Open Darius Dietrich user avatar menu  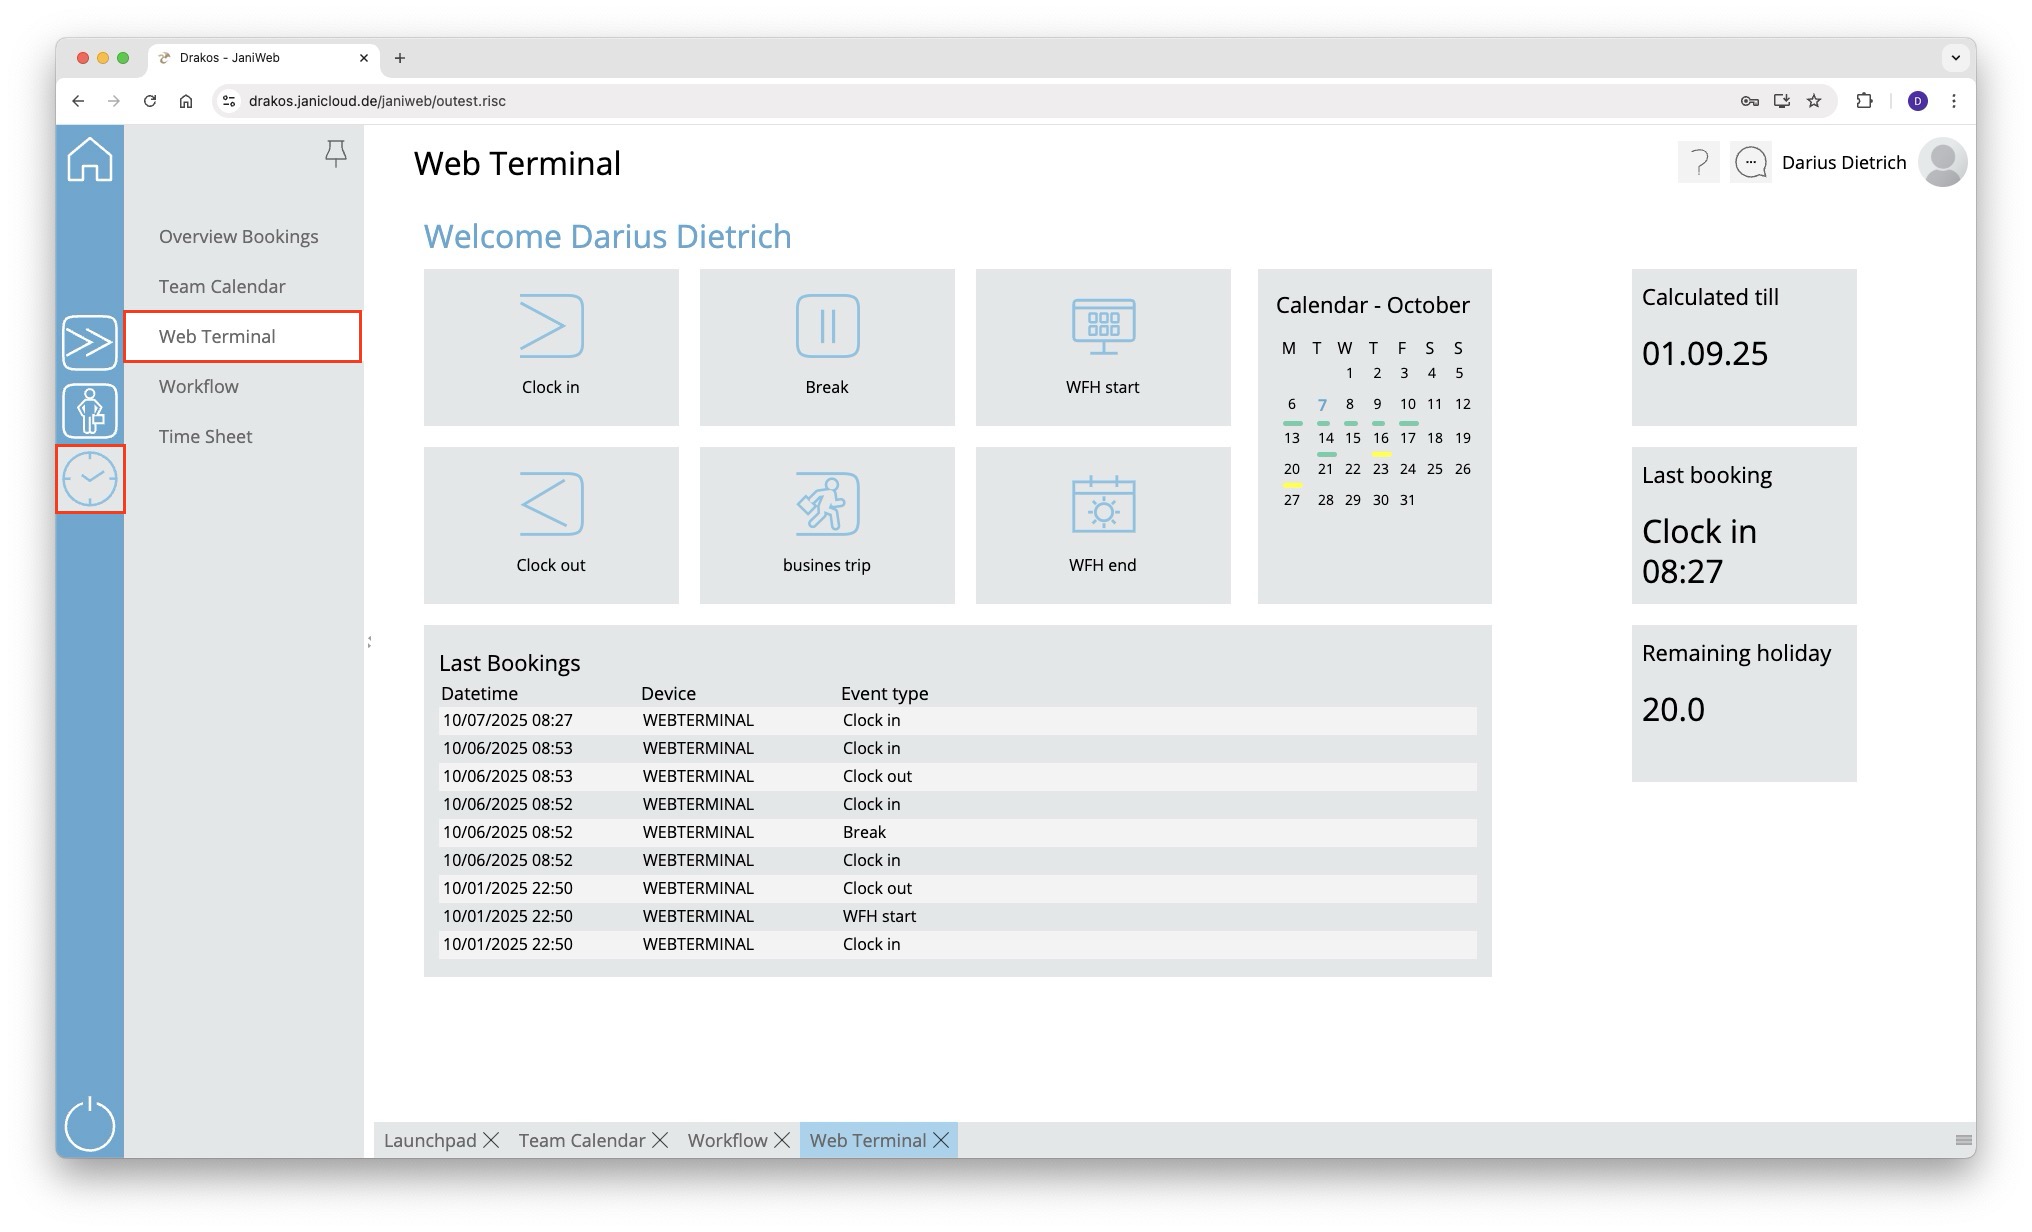click(x=1942, y=162)
